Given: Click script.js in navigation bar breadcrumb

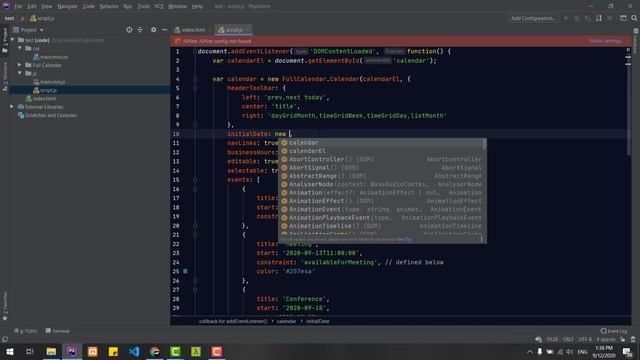Looking at the screenshot, I should click(x=42, y=18).
